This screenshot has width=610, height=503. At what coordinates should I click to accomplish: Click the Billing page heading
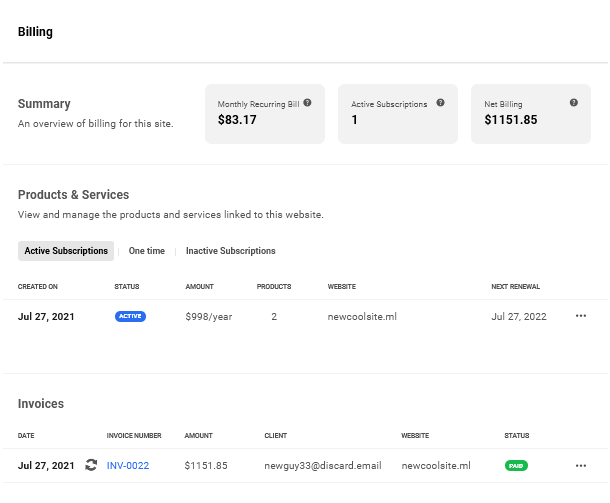point(35,32)
